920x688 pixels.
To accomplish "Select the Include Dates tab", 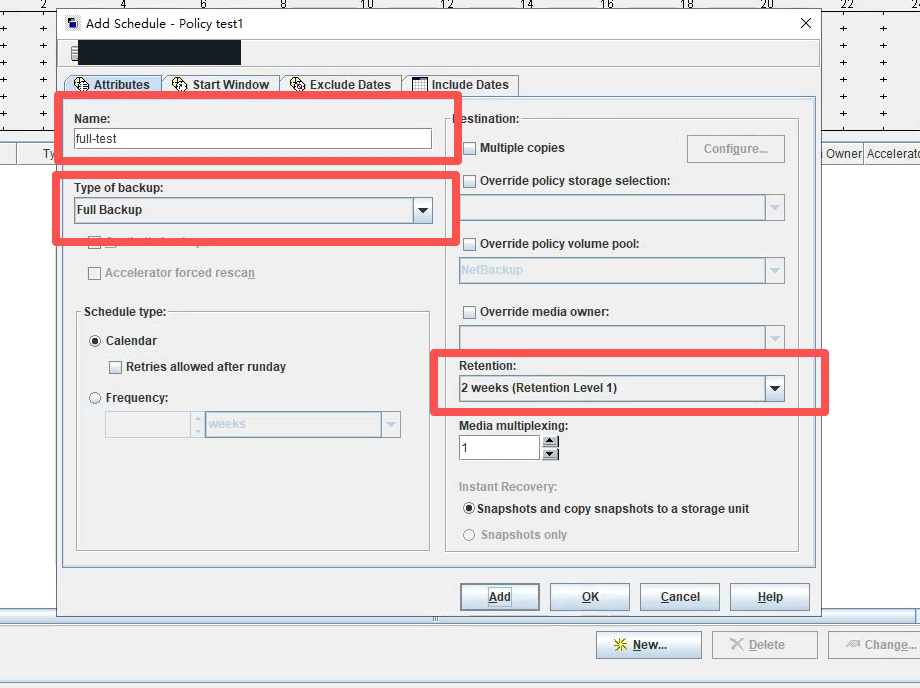I will 461,84.
